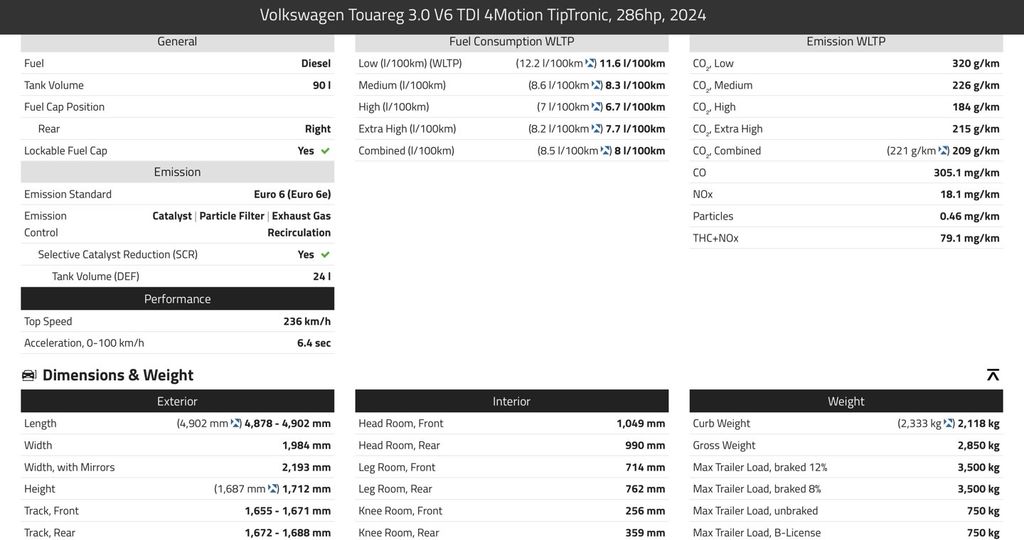
Task: Select the Exterior table header
Action: [x=177, y=402]
